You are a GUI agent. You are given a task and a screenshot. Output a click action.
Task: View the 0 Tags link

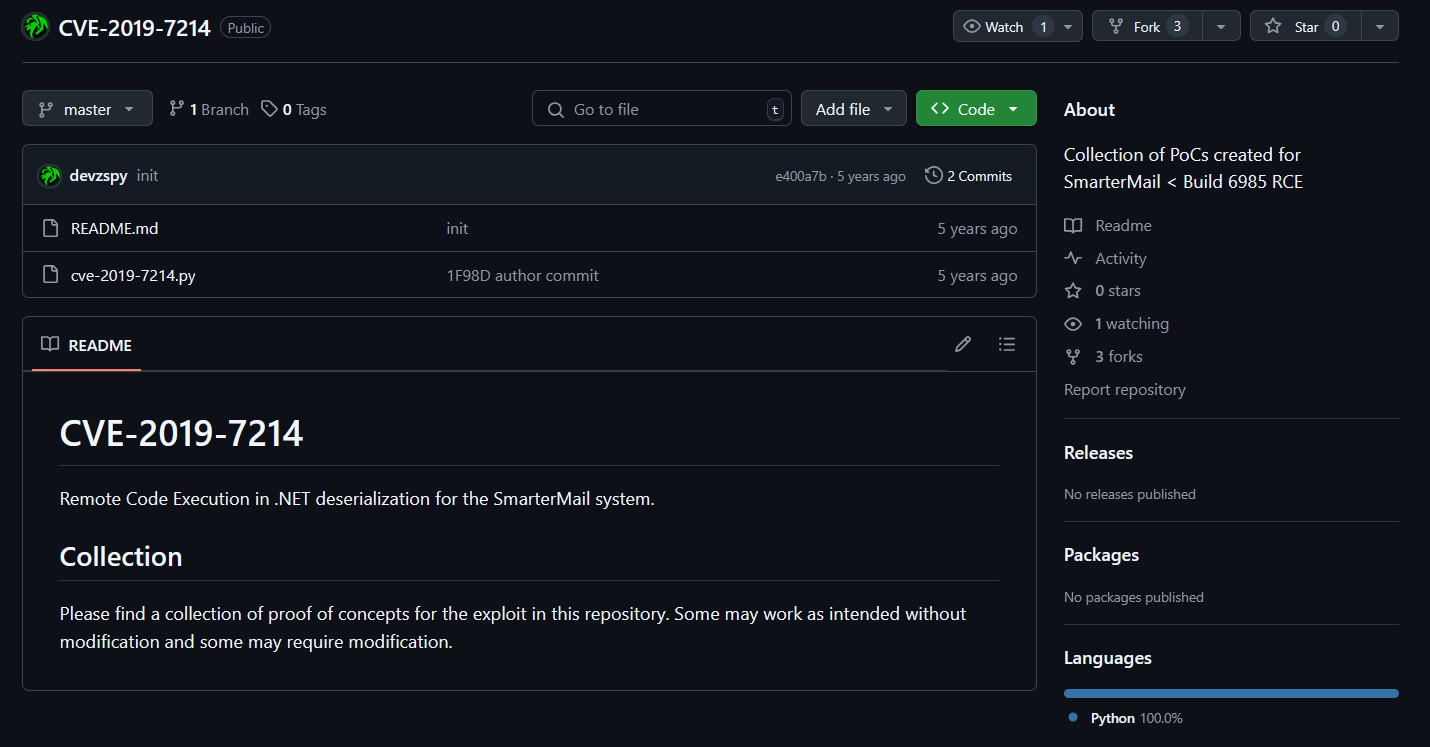click(294, 109)
